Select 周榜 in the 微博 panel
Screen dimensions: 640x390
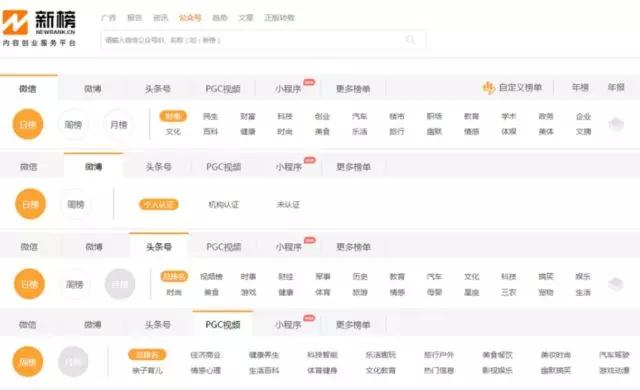(76, 204)
